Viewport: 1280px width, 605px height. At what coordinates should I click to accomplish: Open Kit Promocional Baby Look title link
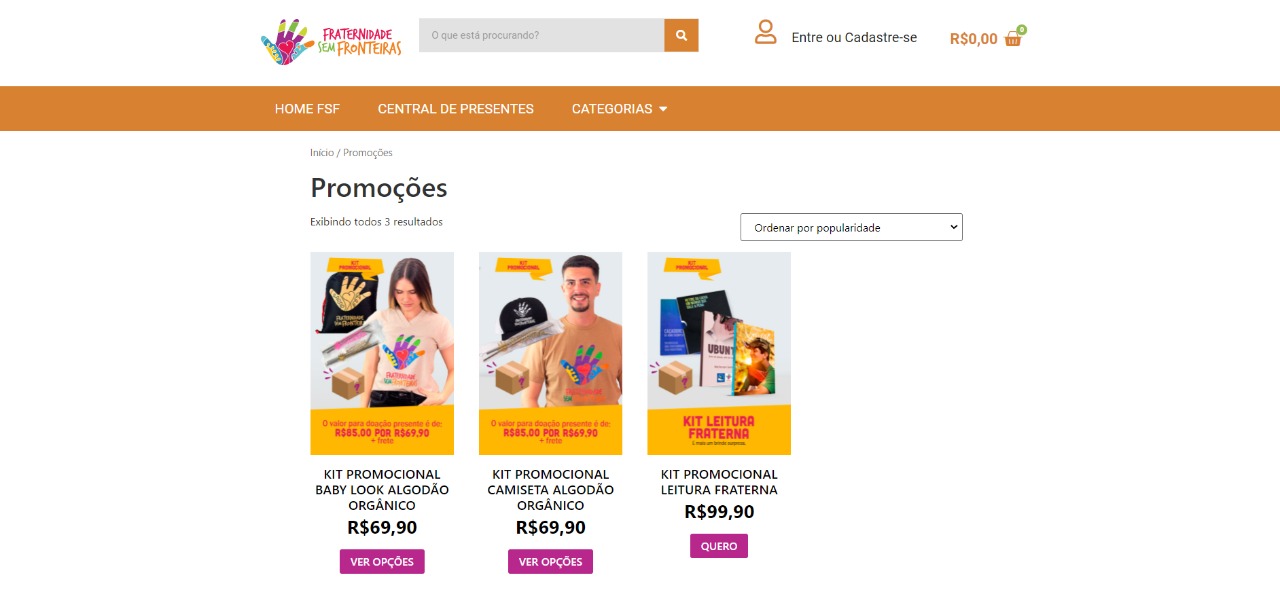click(382, 490)
